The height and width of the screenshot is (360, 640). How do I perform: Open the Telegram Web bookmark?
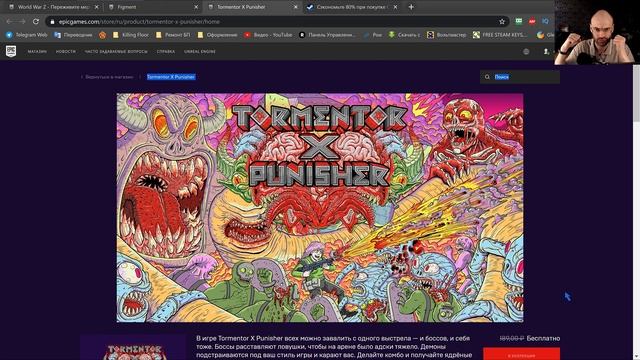pos(27,35)
